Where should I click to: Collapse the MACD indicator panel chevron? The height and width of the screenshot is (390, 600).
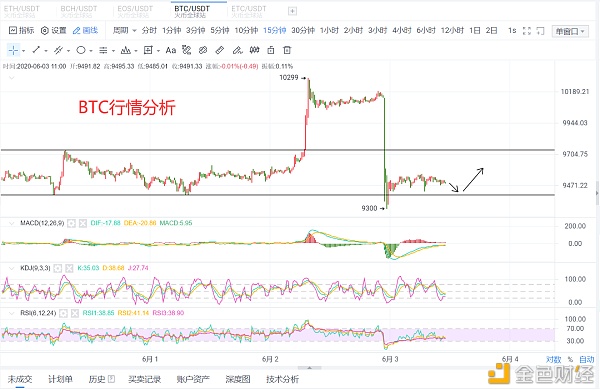pyautogui.click(x=12, y=223)
